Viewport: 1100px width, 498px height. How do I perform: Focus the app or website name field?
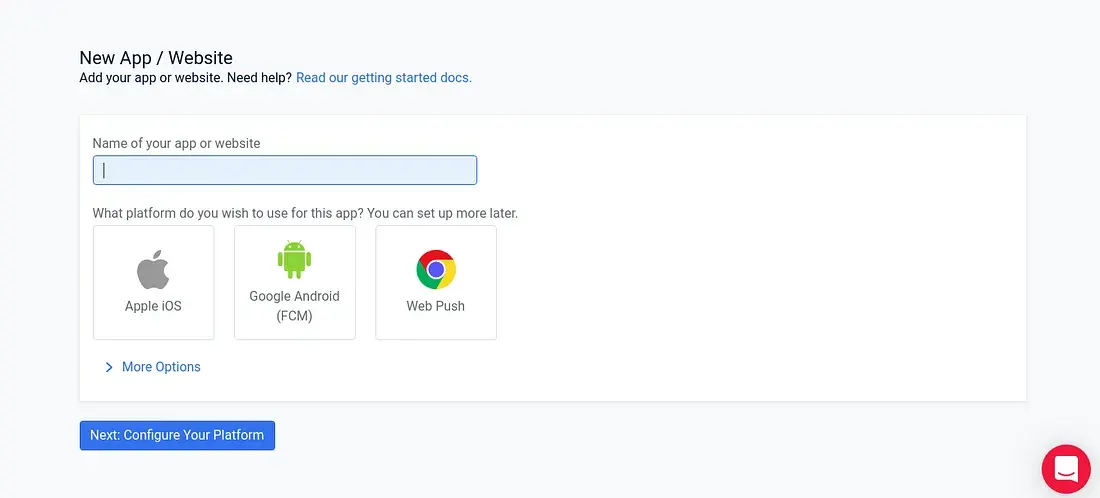coord(285,170)
